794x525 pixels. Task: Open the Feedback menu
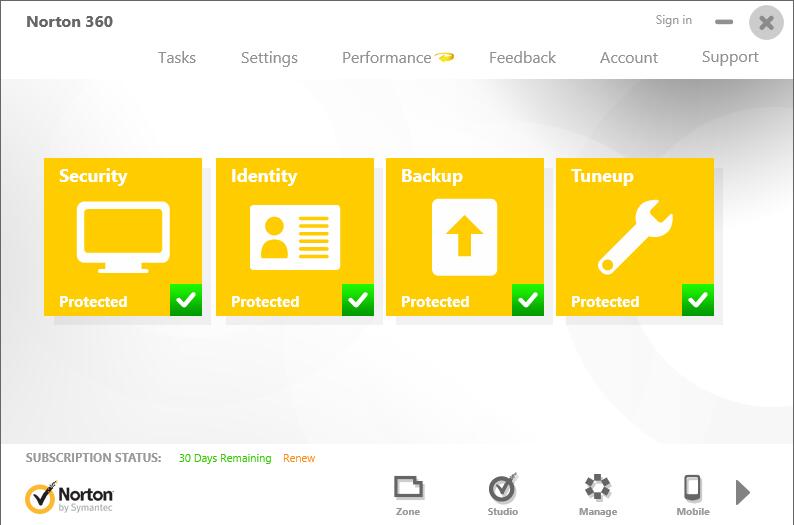pos(522,58)
